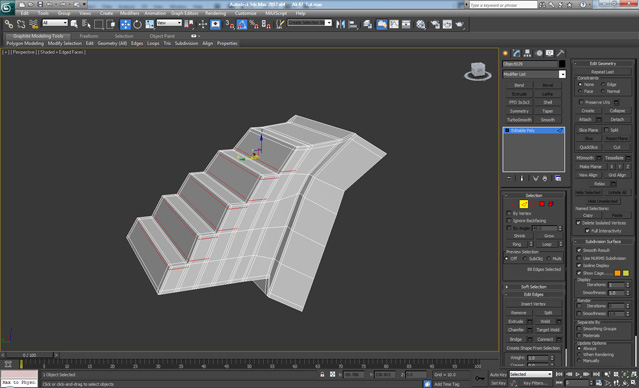Viewport: 639px width, 388px height.
Task: Open the Customize menu
Action: (245, 13)
